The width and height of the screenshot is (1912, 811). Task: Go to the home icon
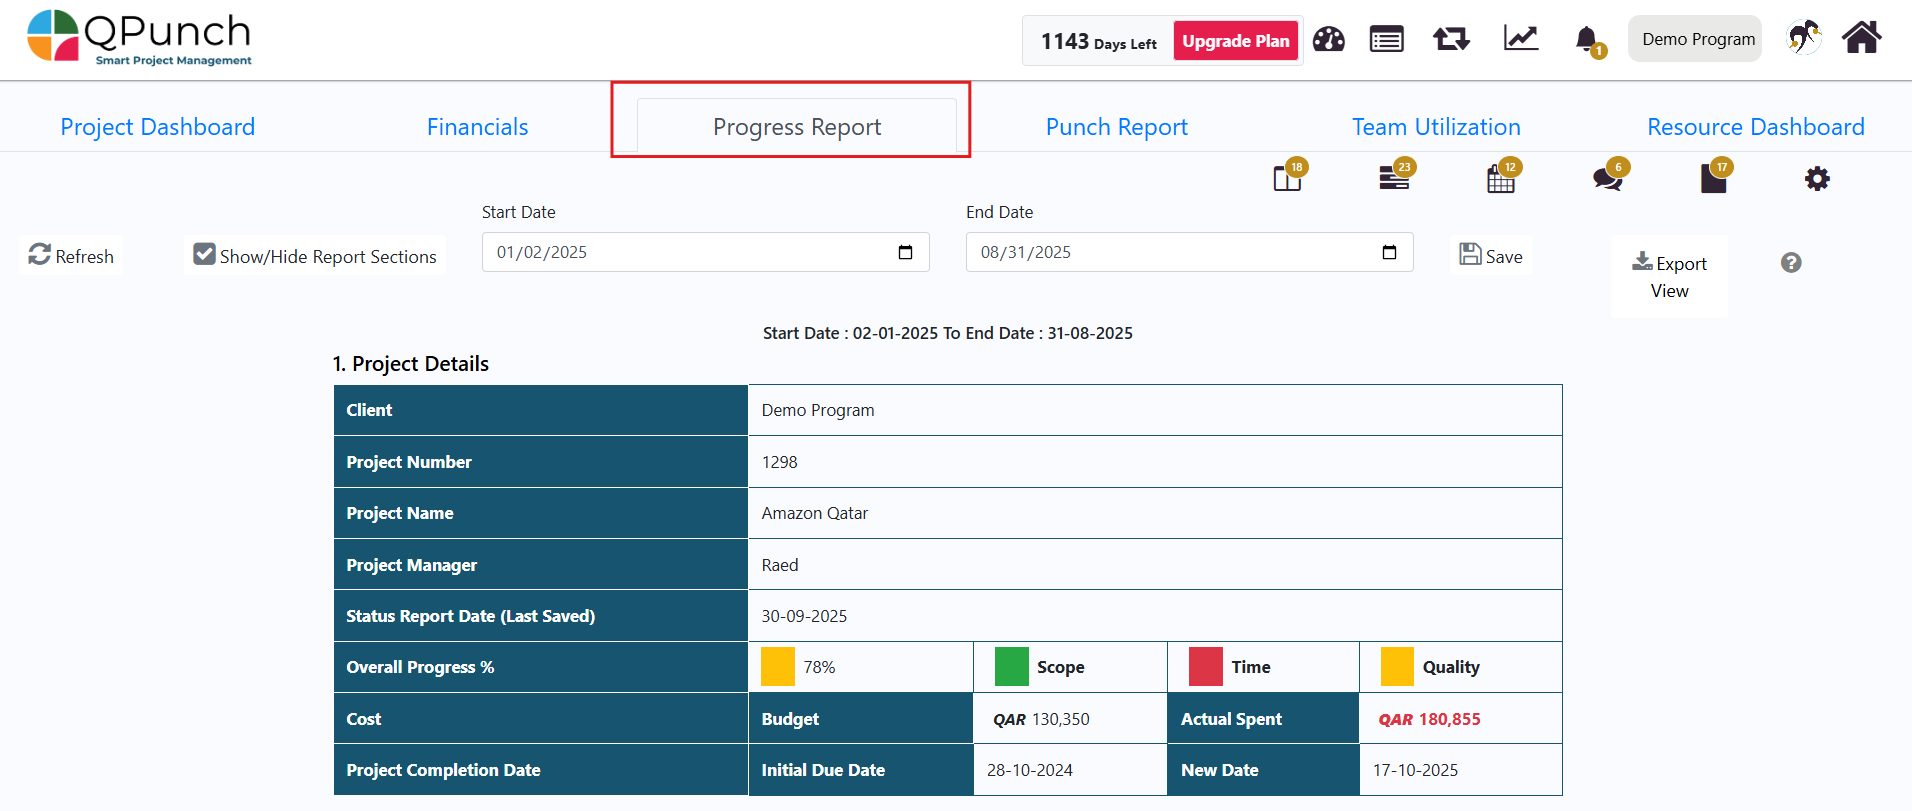[x=1861, y=38]
